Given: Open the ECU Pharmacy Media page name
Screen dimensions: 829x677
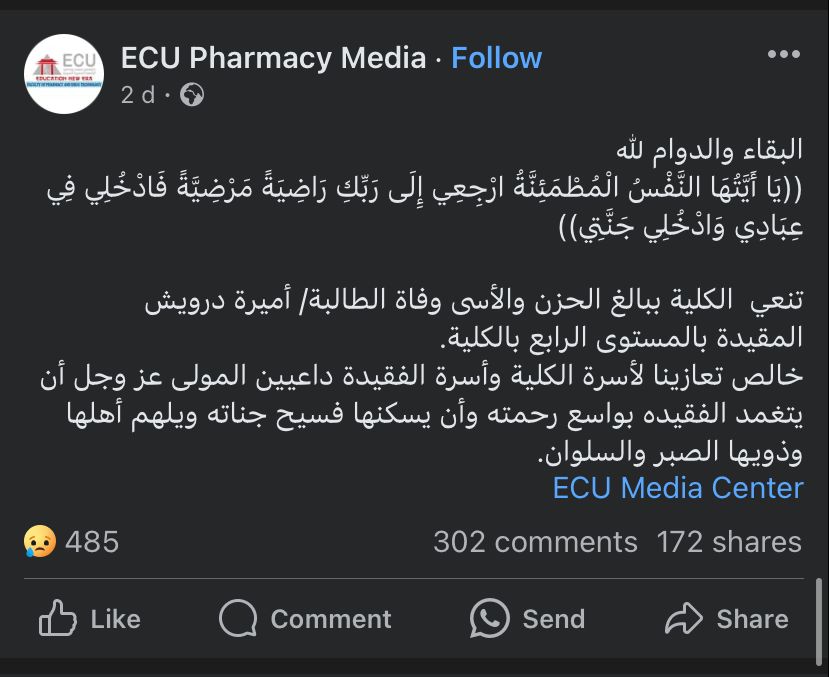Looking at the screenshot, I should coord(273,58).
